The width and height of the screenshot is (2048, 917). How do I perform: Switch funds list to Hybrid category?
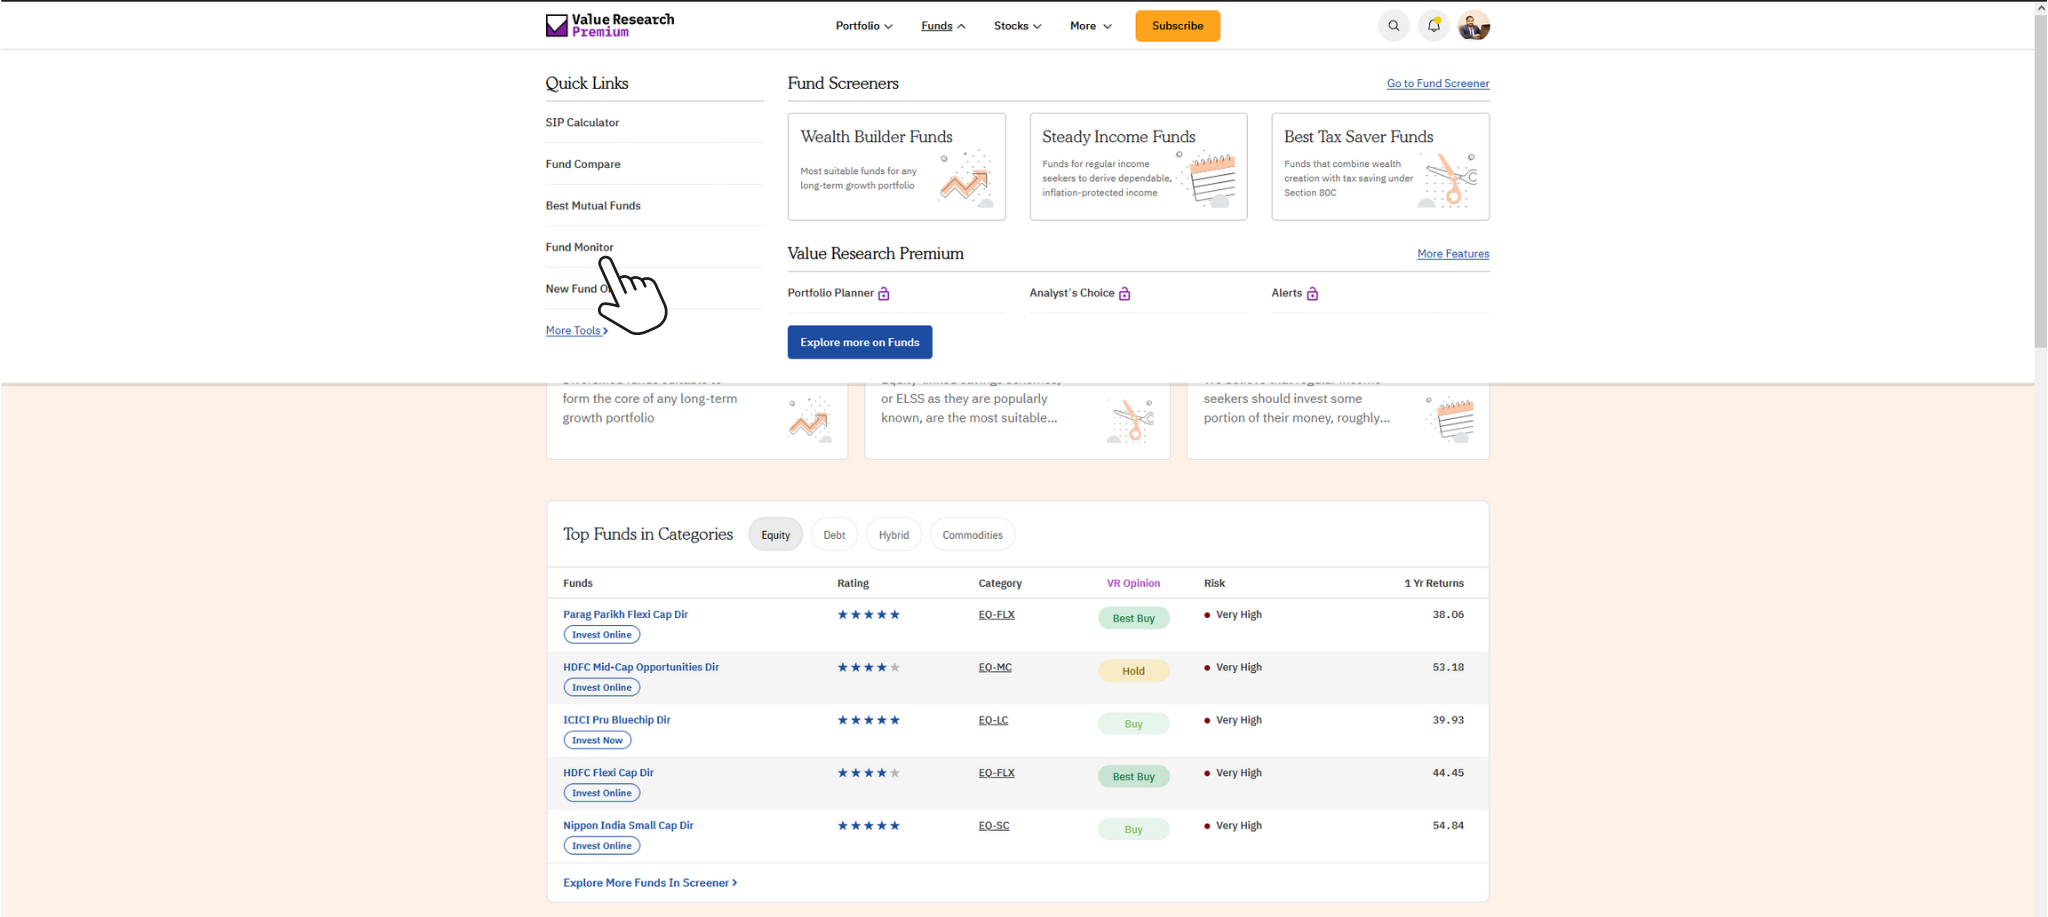(x=893, y=534)
